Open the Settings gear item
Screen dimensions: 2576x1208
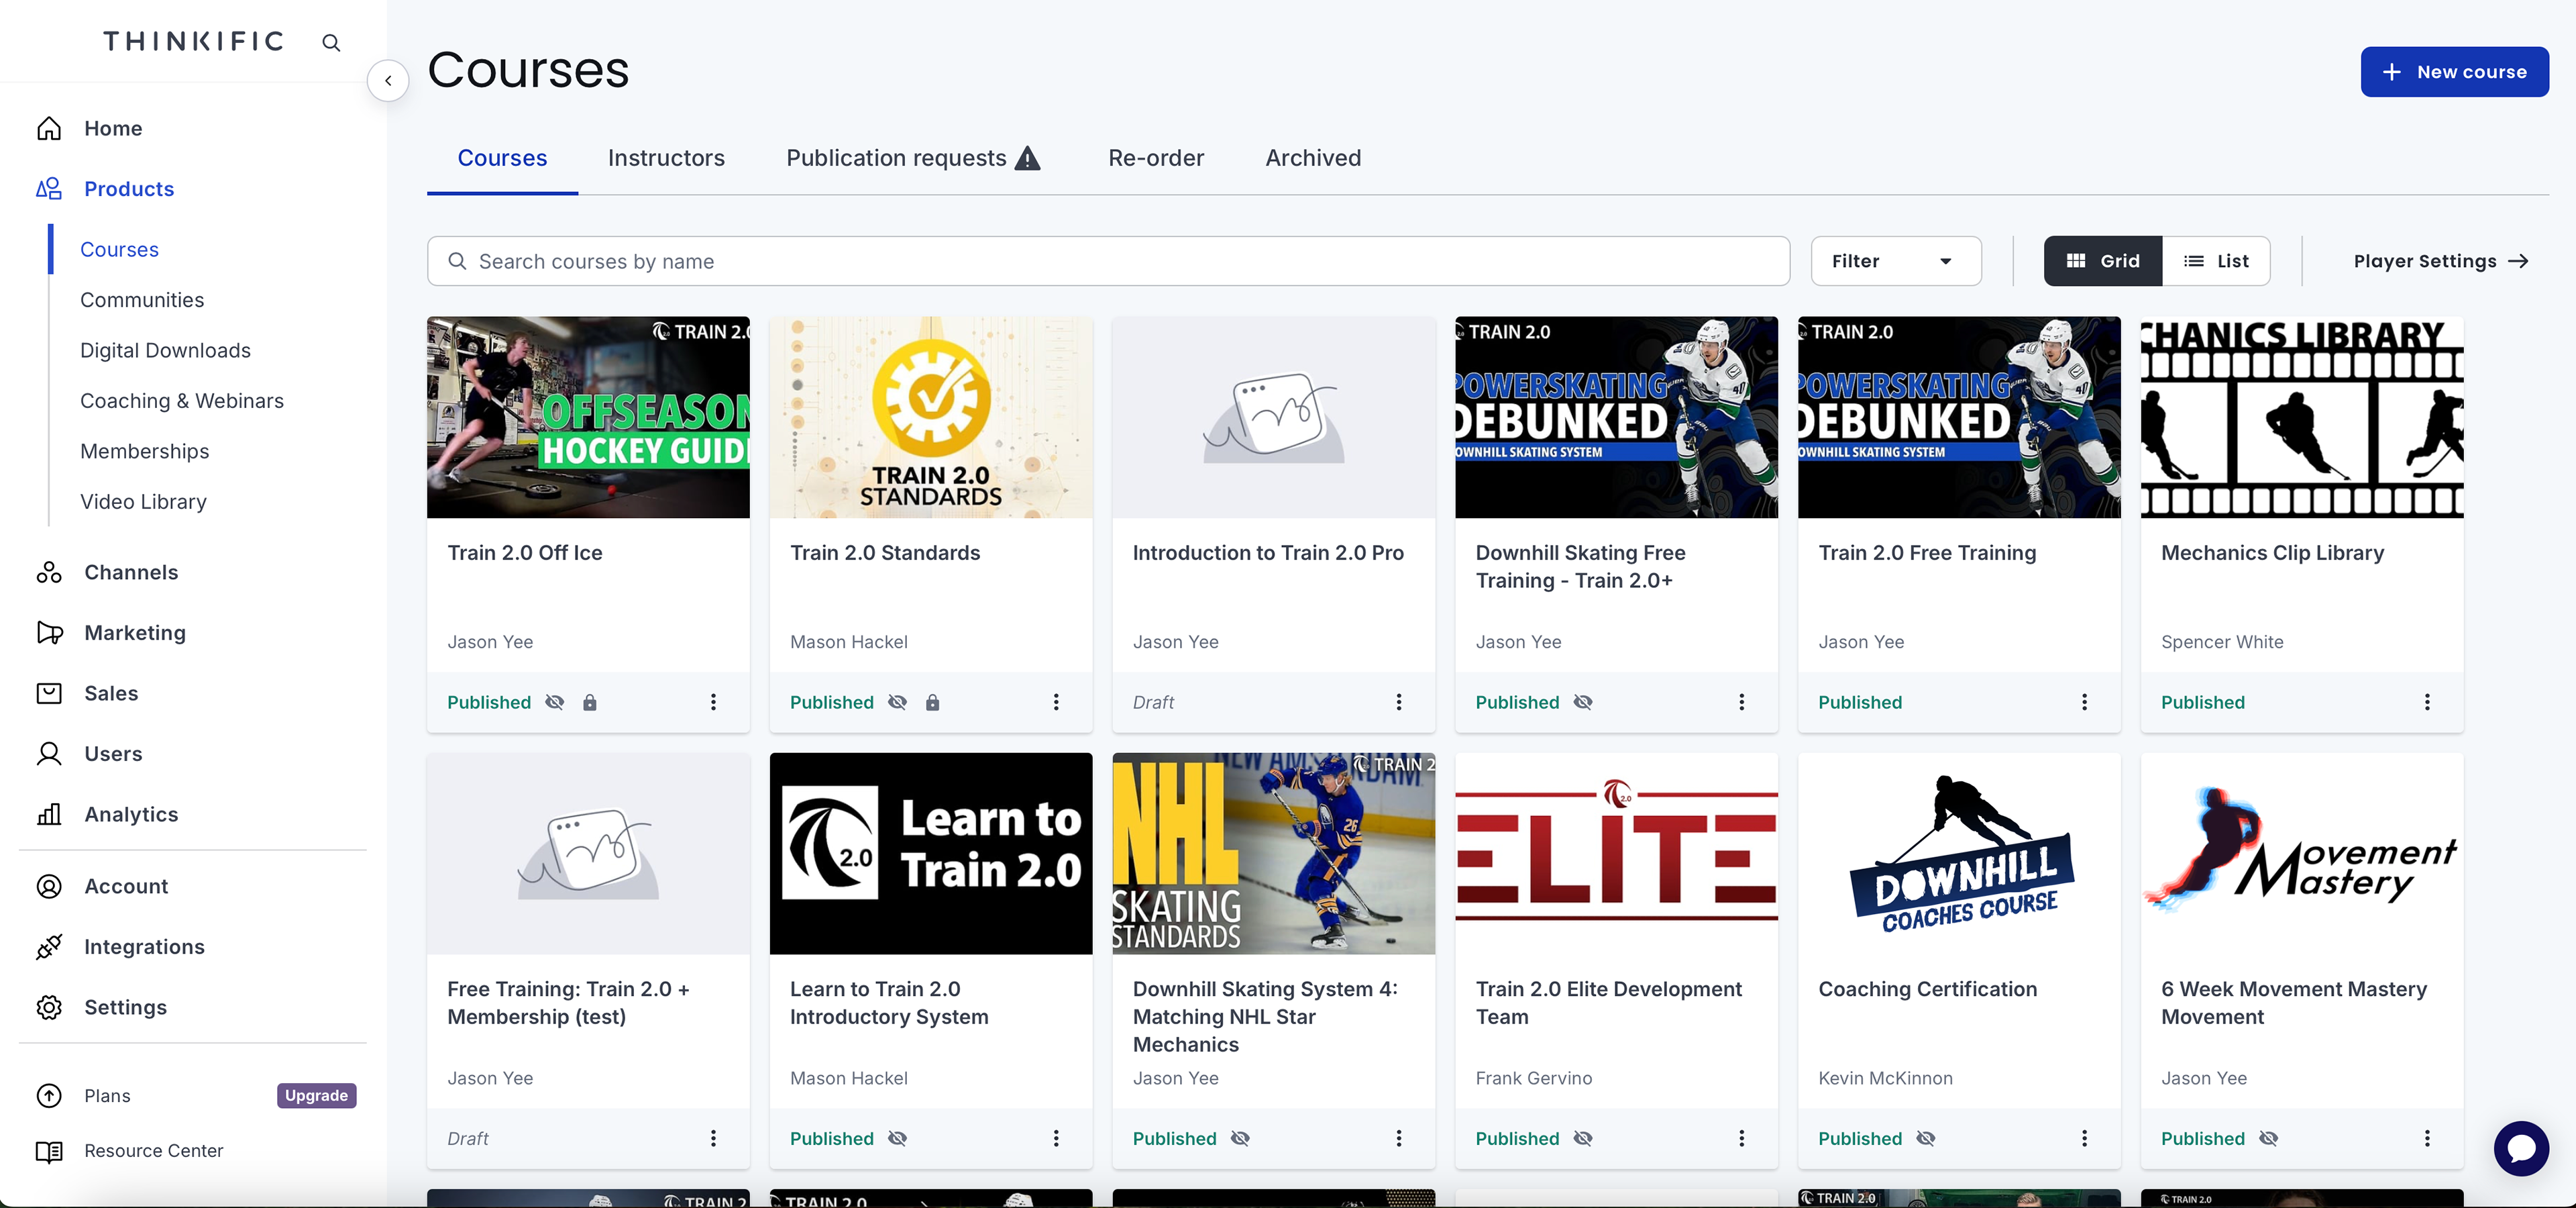125,1008
